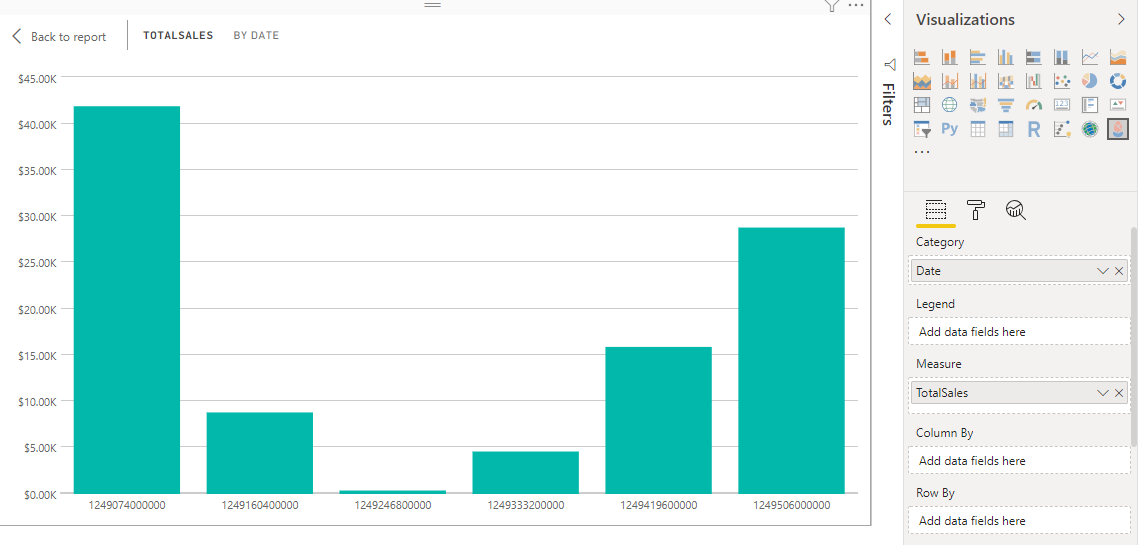Select the Multi-row card visual
Screen dimensions: 1138x545
pos(1090,105)
